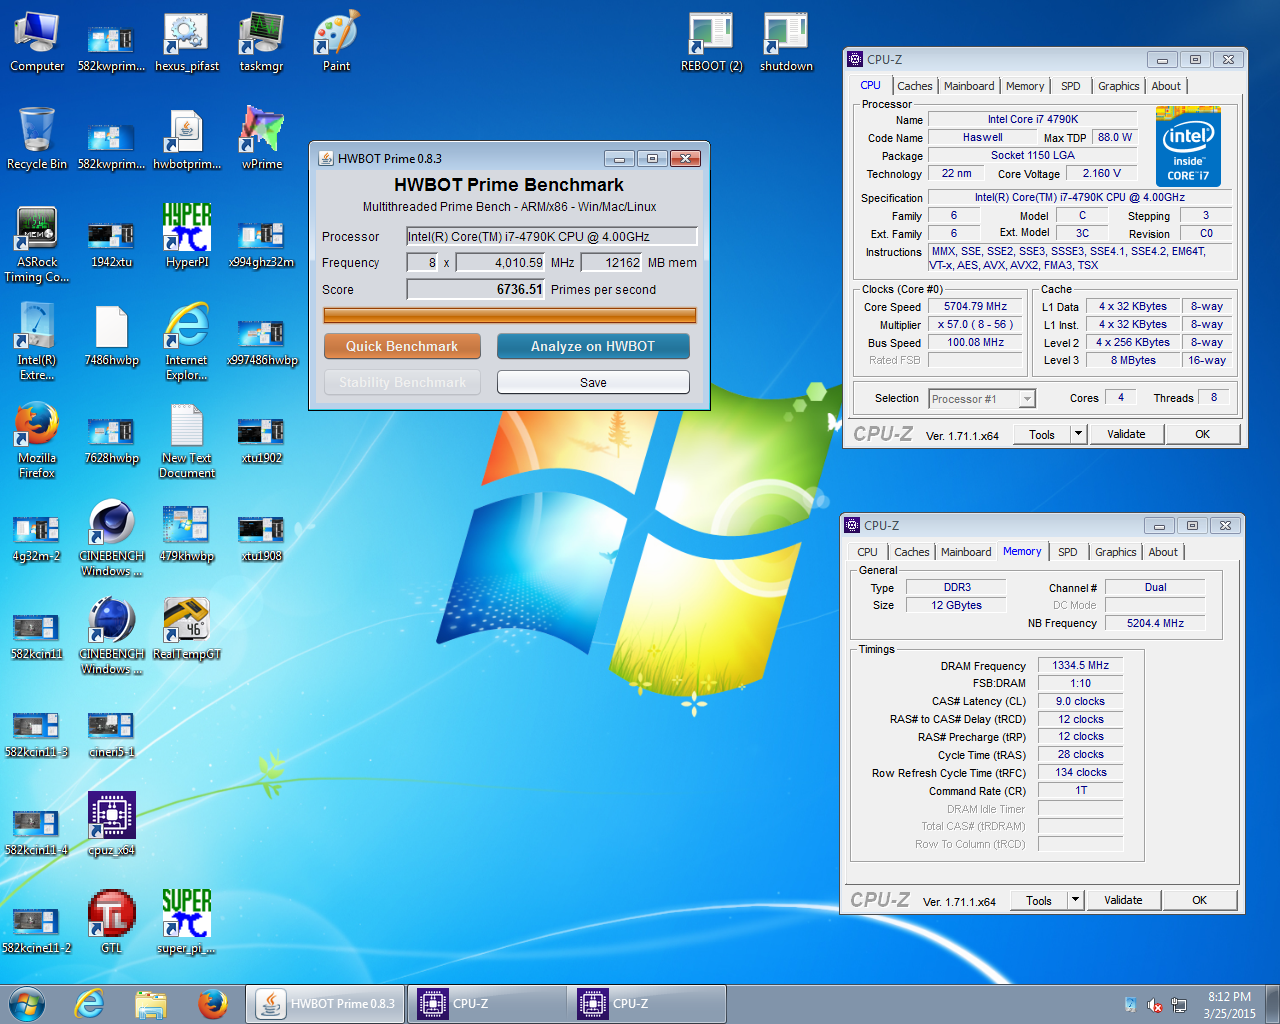This screenshot has height=1024, width=1280.
Task: Switch to Graphics tab in top CPU-Z
Action: [x=1118, y=86]
